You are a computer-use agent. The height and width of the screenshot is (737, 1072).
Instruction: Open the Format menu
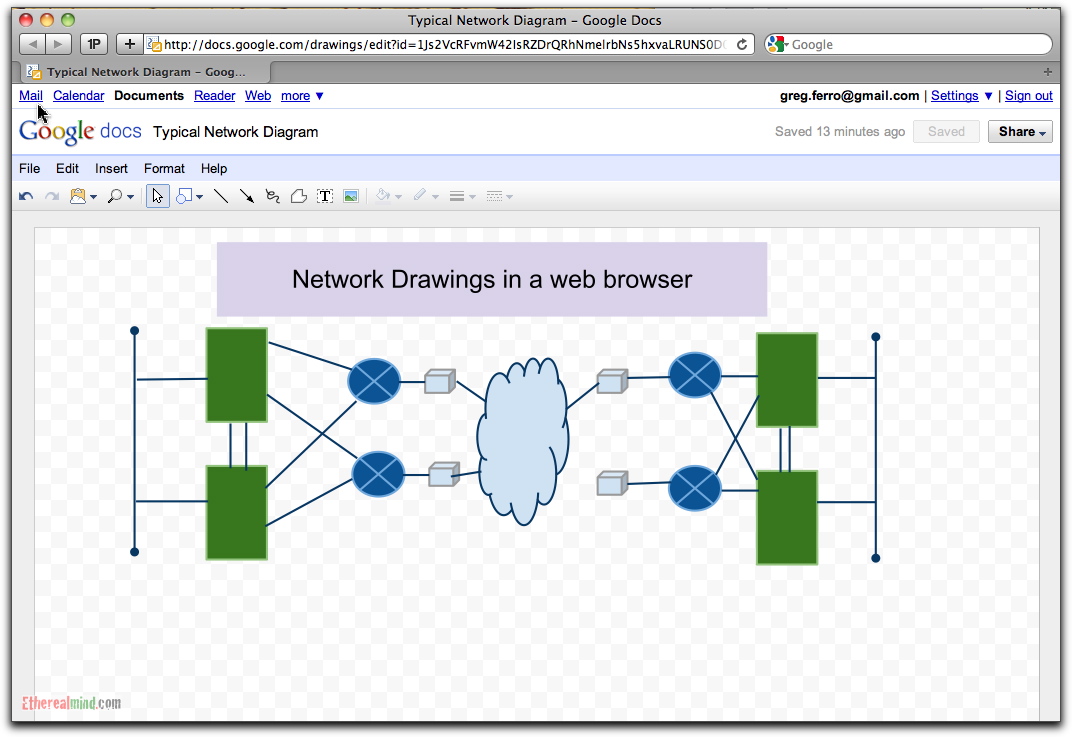point(164,168)
